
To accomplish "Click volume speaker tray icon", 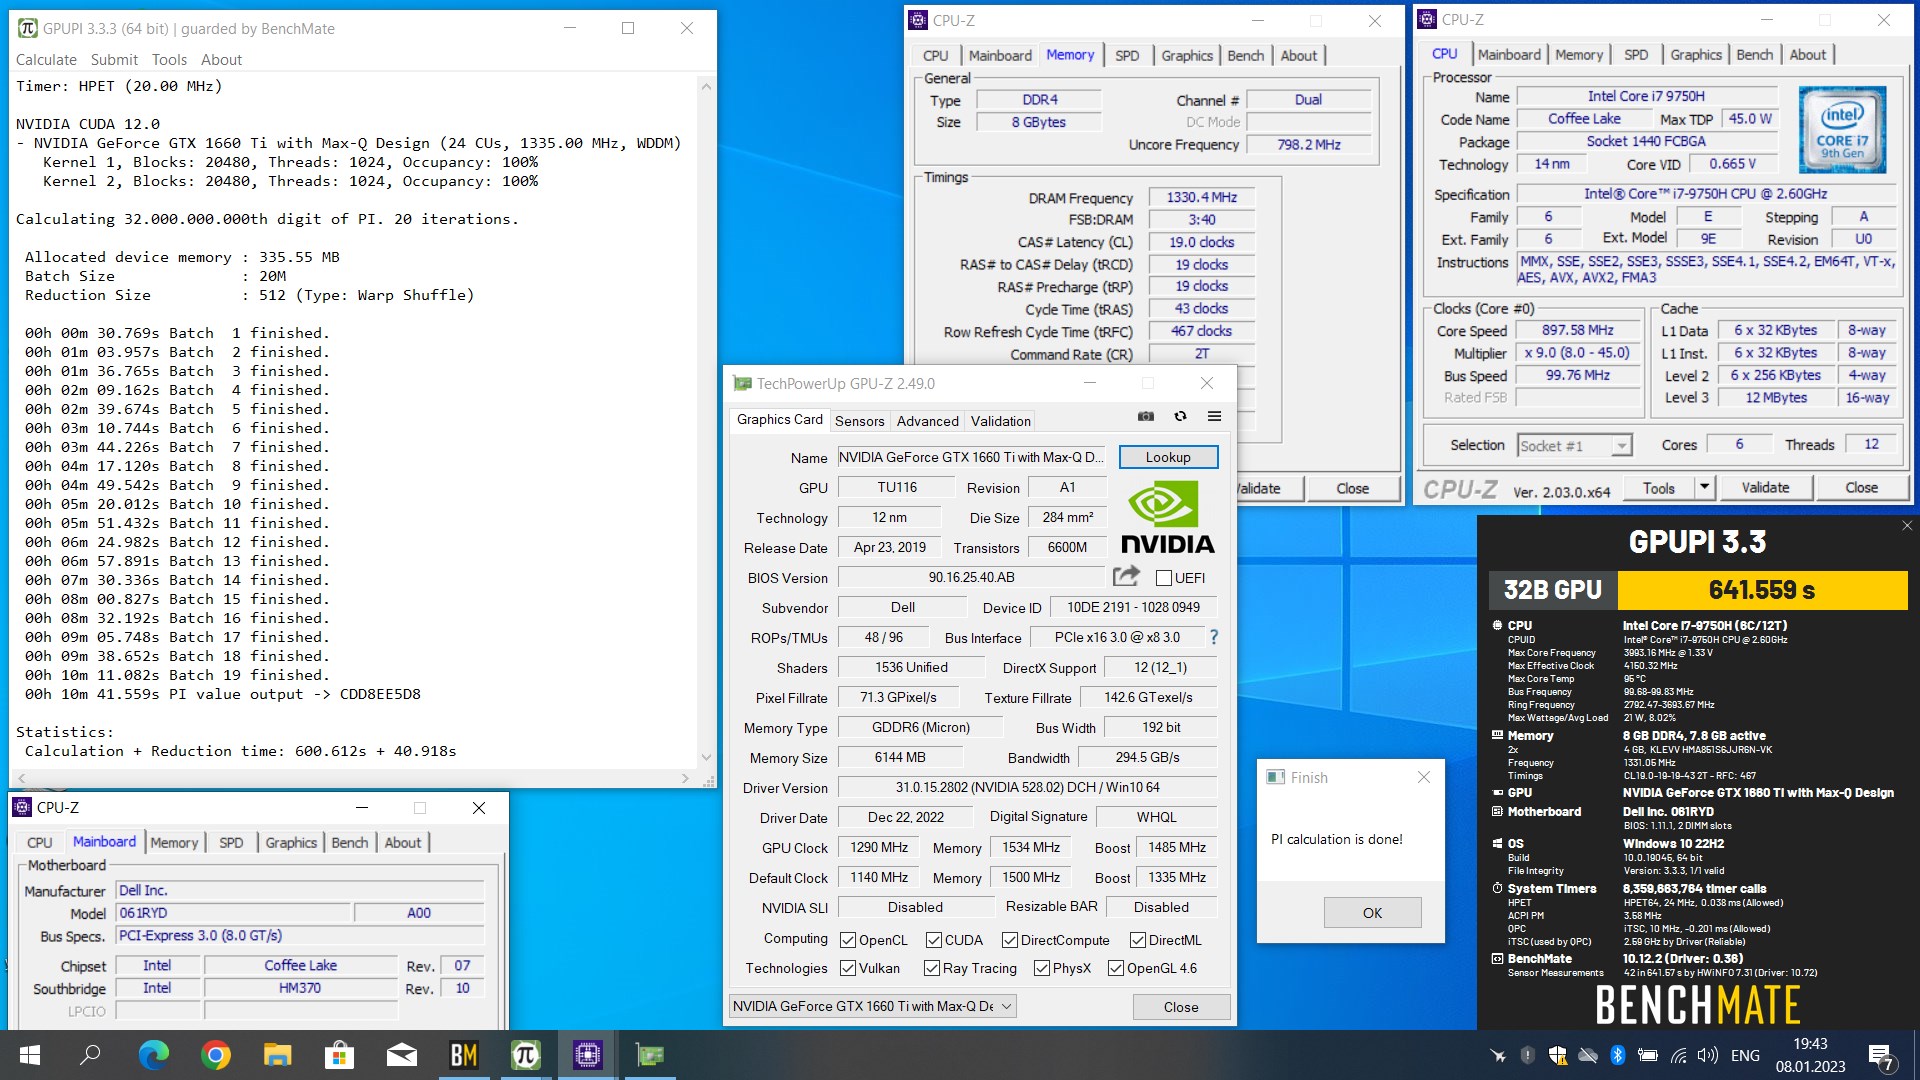I will point(1708,1055).
